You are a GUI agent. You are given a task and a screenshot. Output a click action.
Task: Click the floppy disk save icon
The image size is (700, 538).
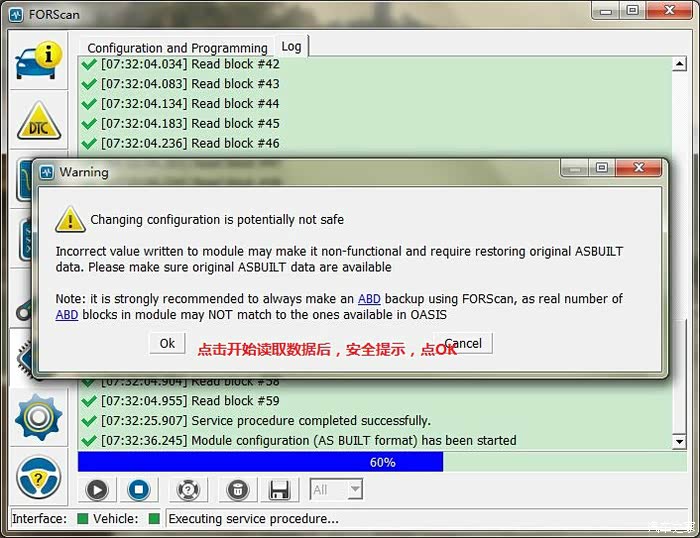click(x=279, y=490)
